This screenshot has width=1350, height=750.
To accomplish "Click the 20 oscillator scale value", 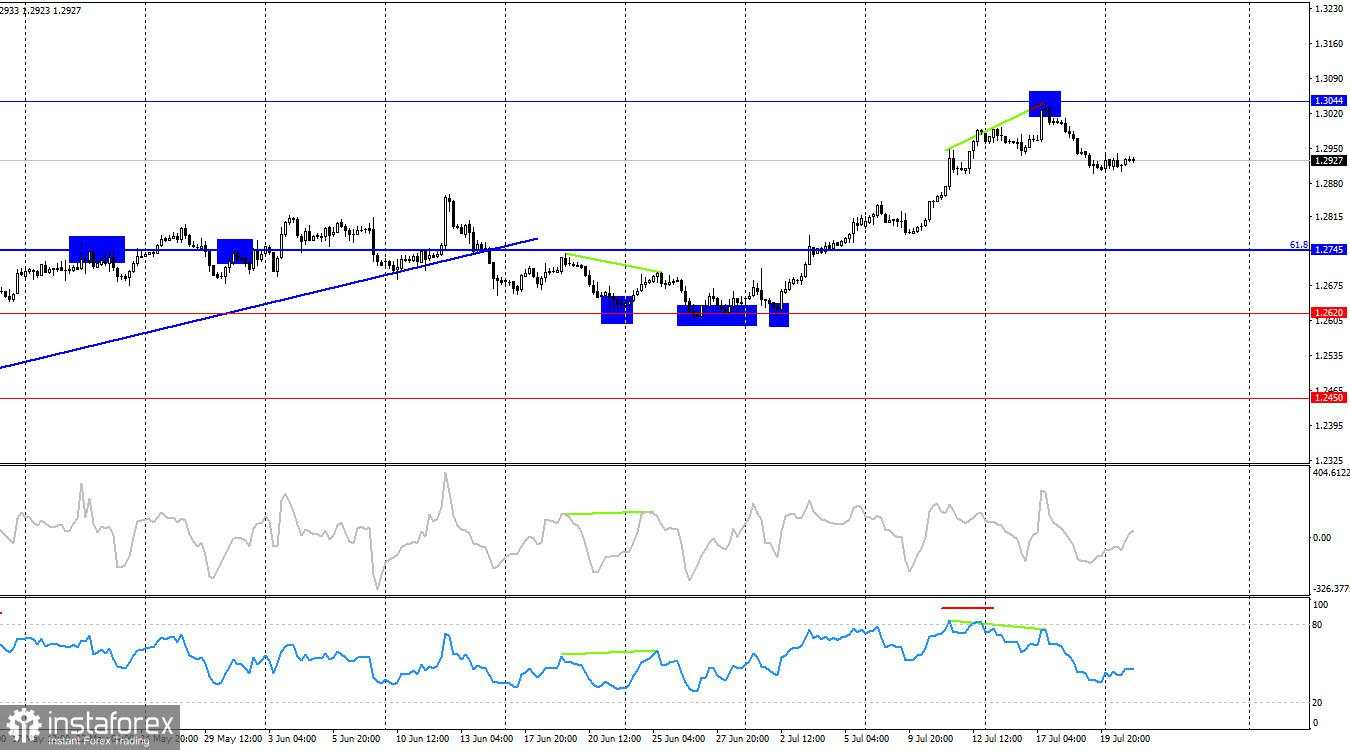I will tap(1318, 703).
